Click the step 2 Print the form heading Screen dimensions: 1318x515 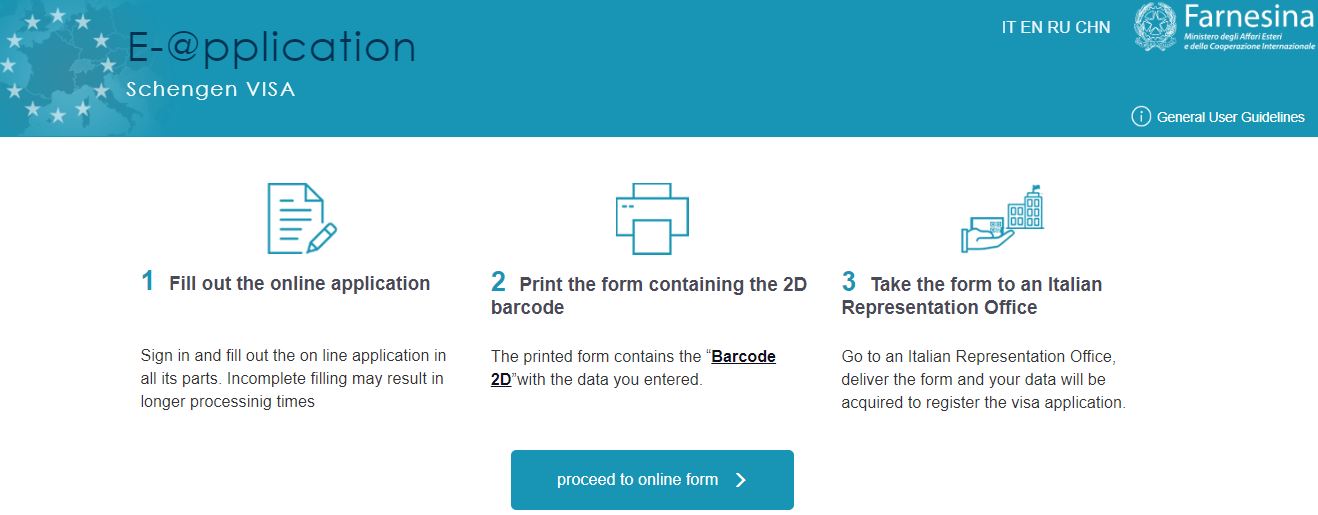pos(649,294)
